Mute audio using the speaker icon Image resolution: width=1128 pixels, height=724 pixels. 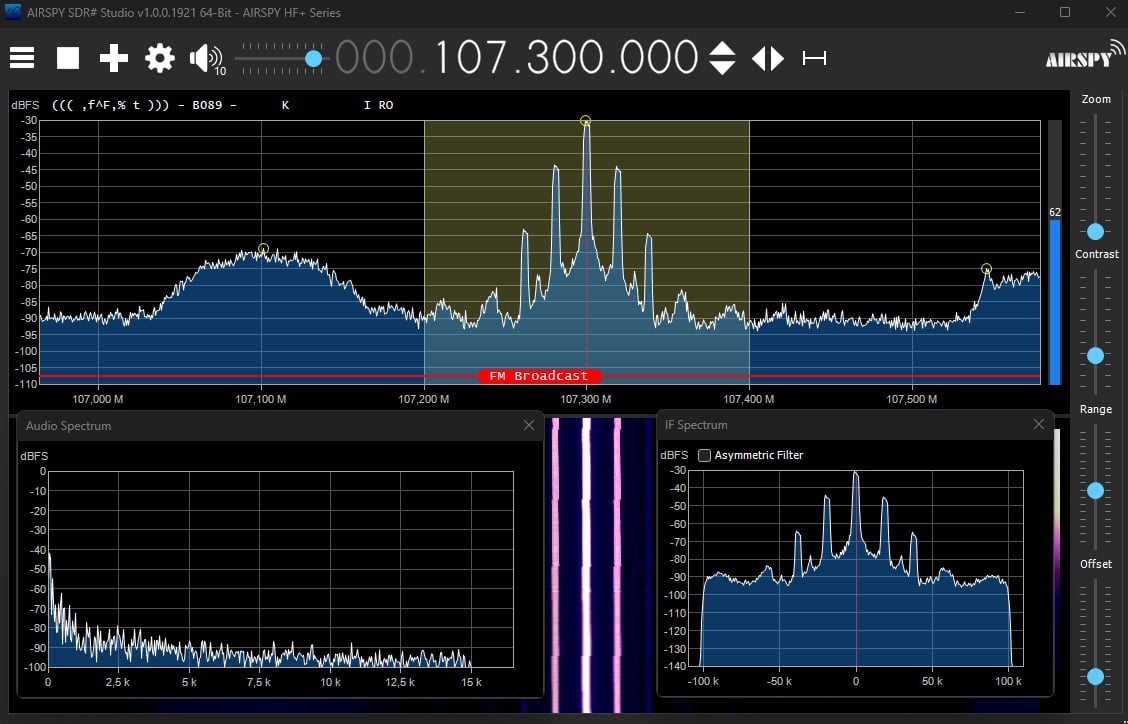206,58
